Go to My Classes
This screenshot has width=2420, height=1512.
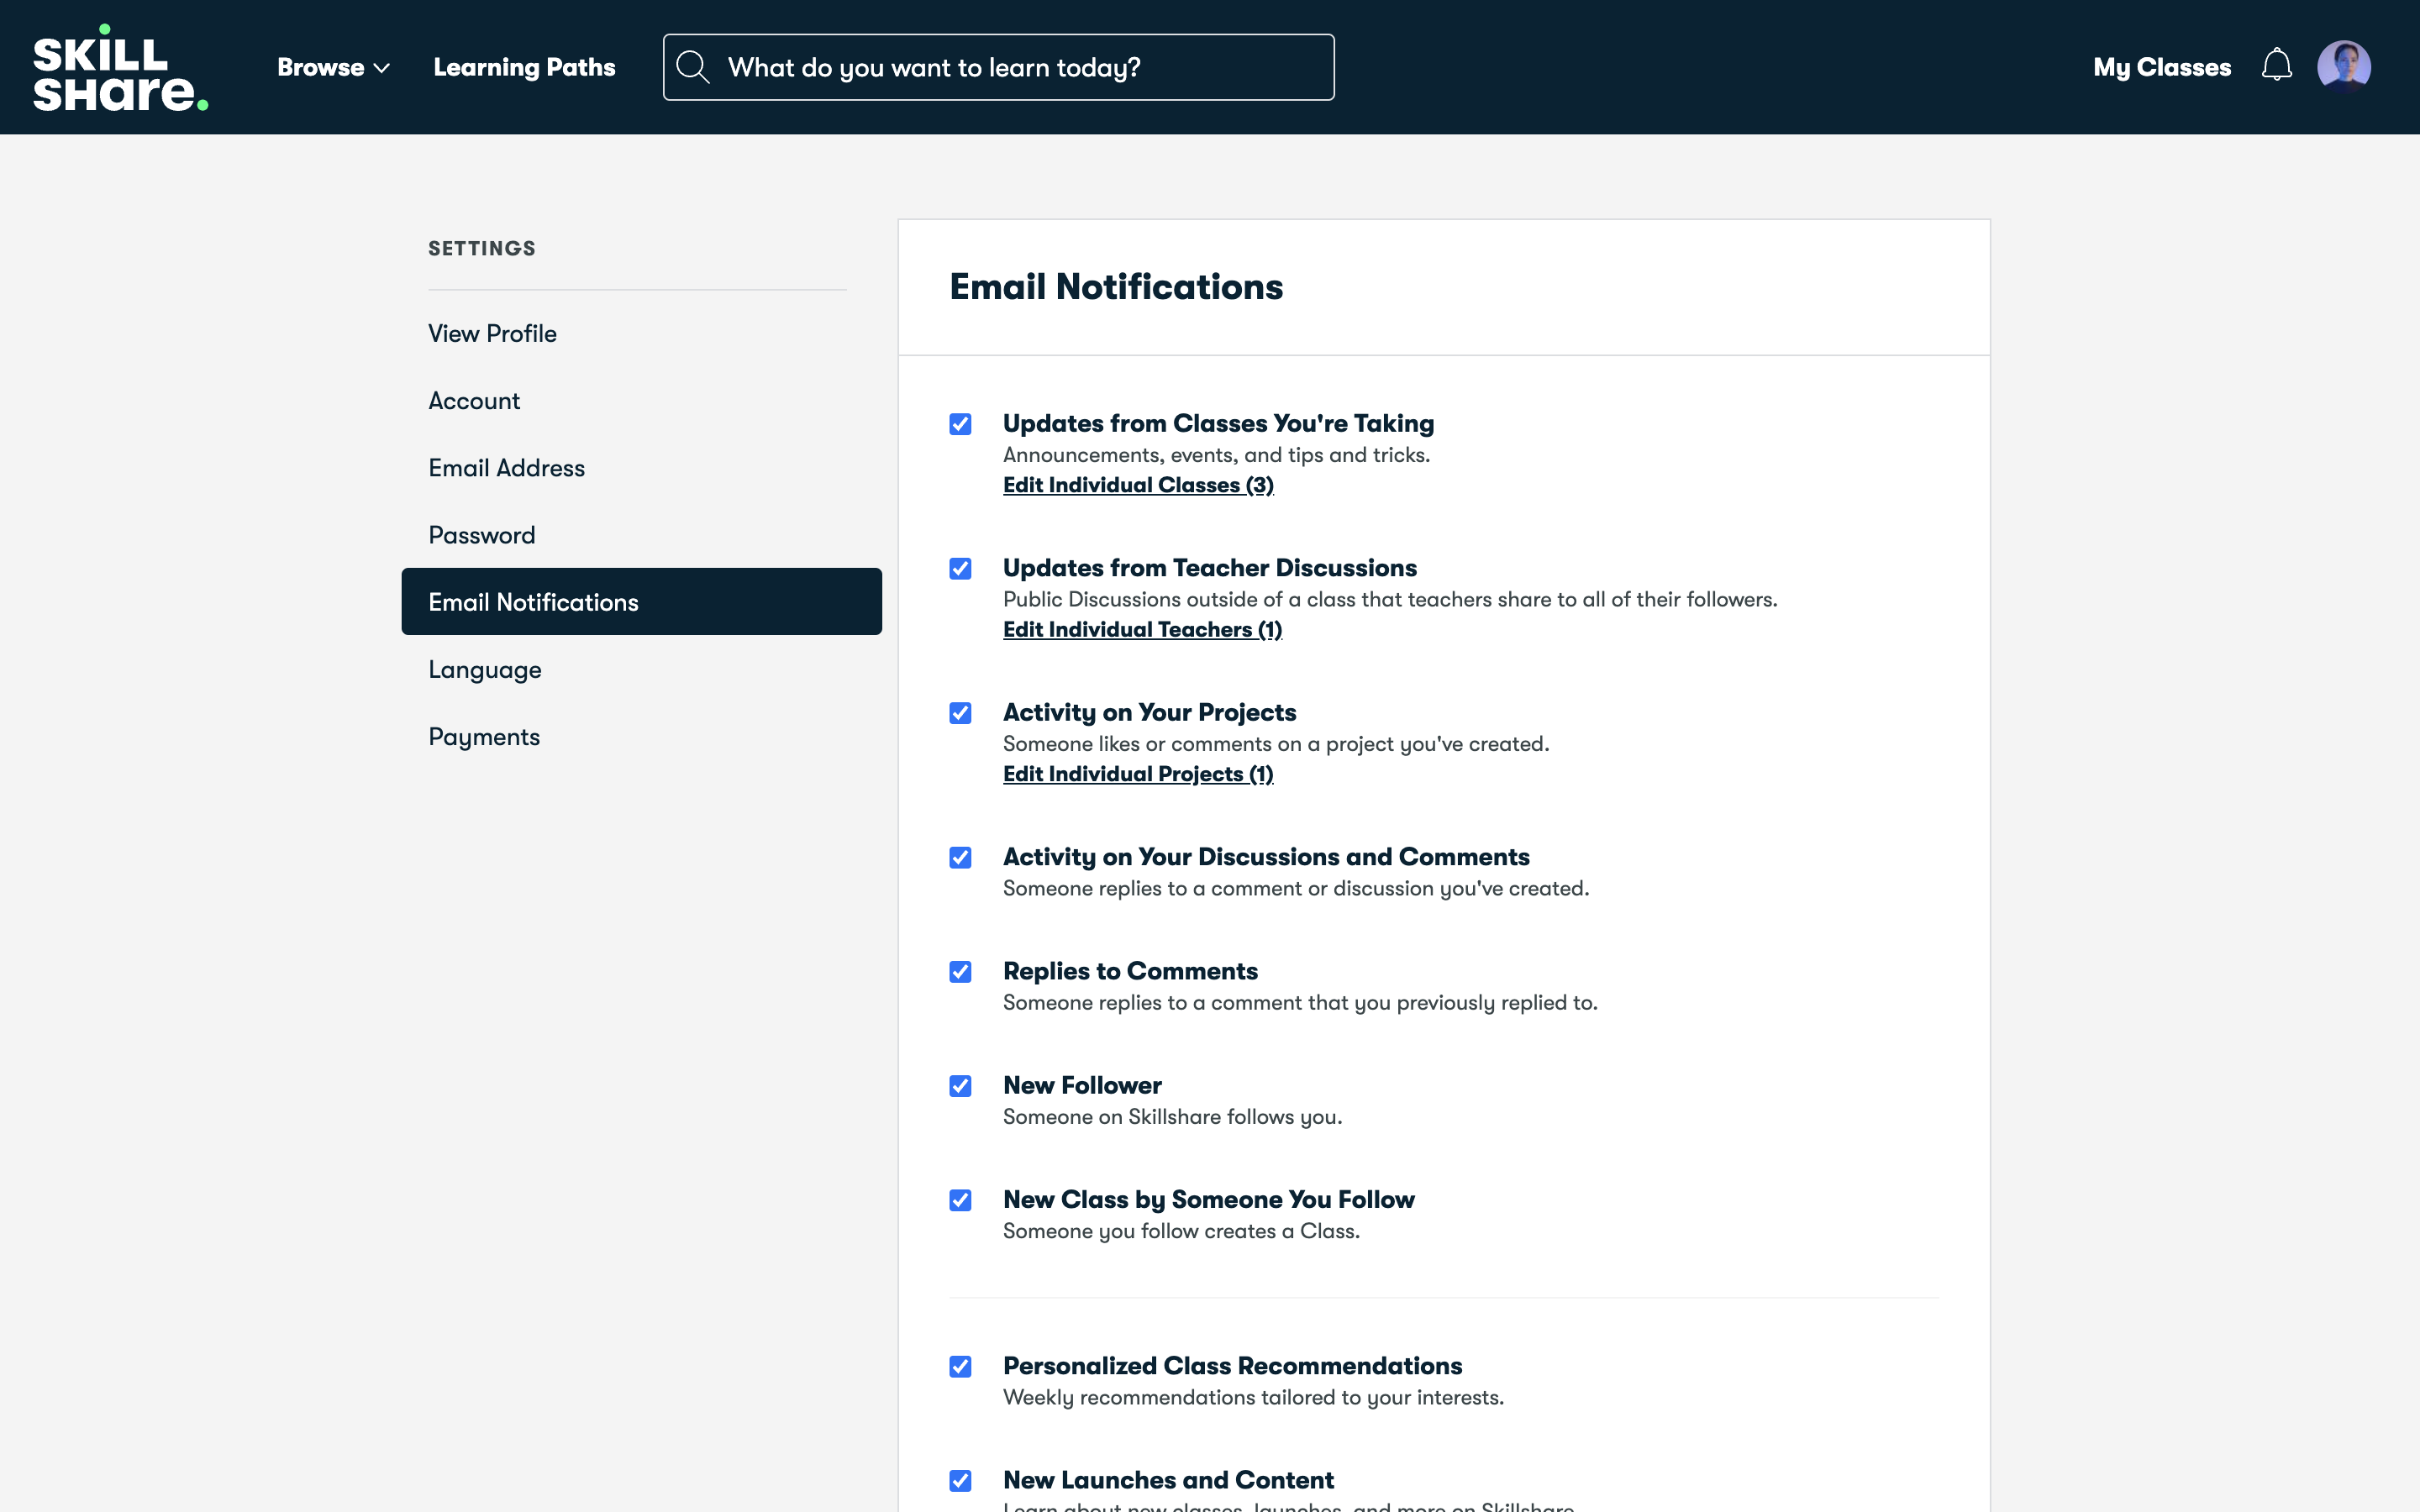click(x=2162, y=67)
